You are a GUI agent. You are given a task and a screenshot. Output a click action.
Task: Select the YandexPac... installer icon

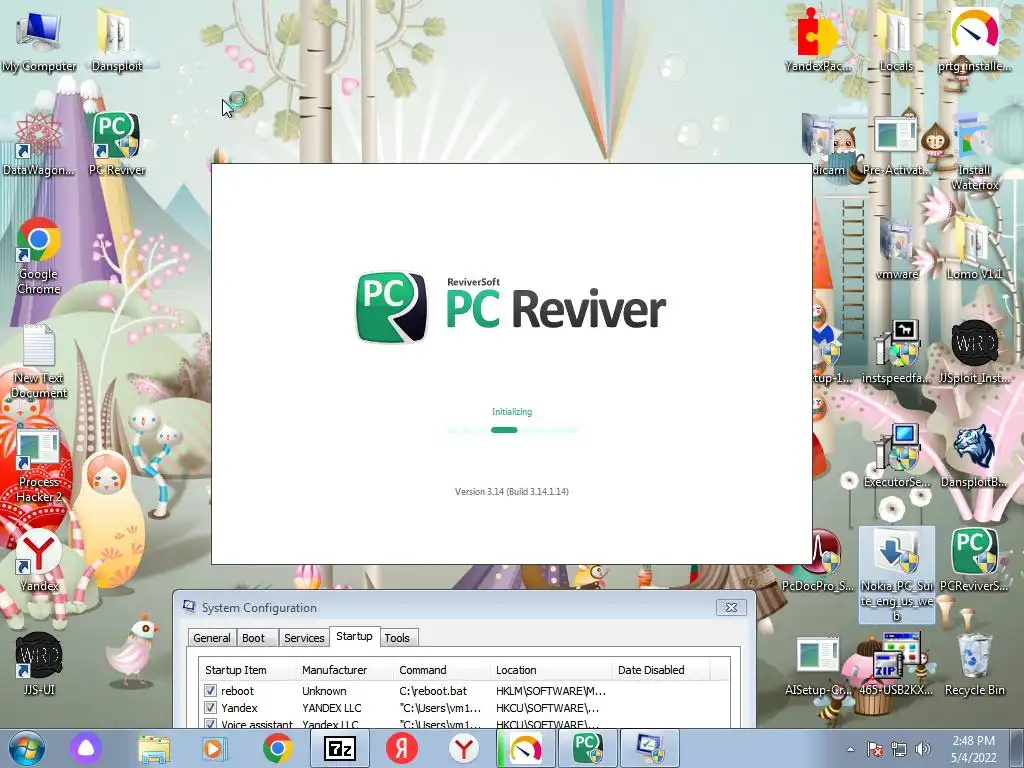coord(818,40)
